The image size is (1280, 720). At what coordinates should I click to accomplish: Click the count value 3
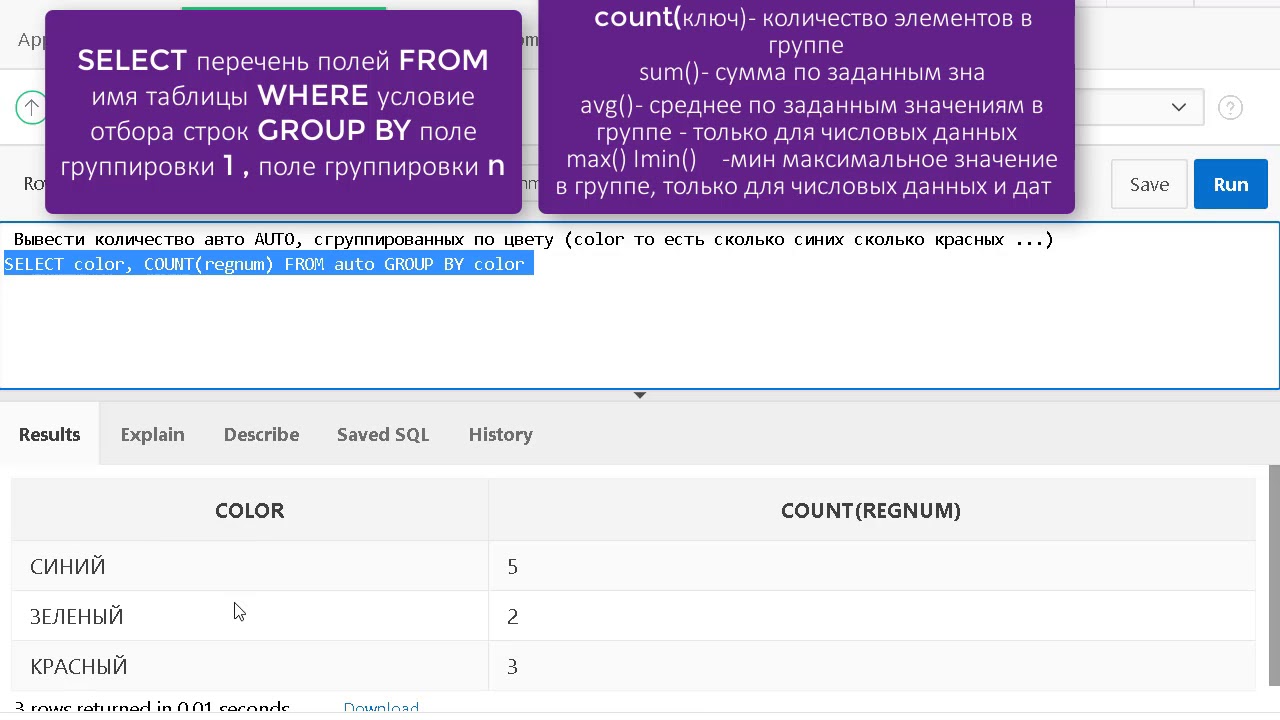pyautogui.click(x=512, y=667)
